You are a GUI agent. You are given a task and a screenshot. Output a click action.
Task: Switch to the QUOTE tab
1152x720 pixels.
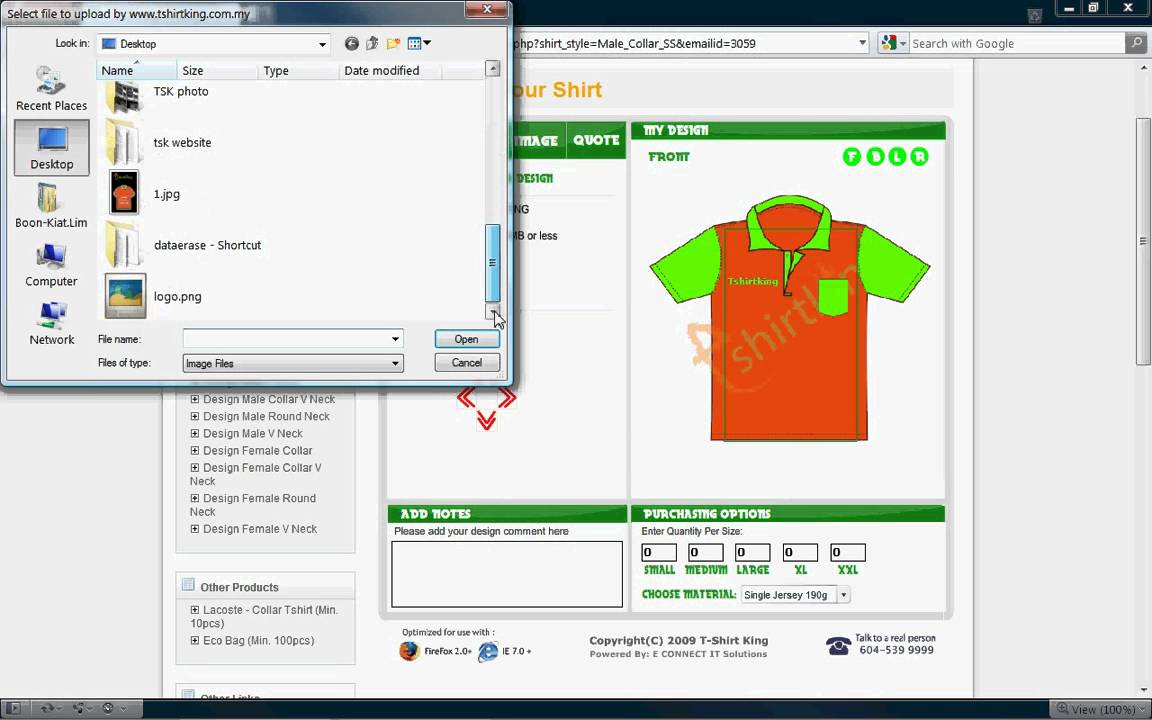point(596,140)
